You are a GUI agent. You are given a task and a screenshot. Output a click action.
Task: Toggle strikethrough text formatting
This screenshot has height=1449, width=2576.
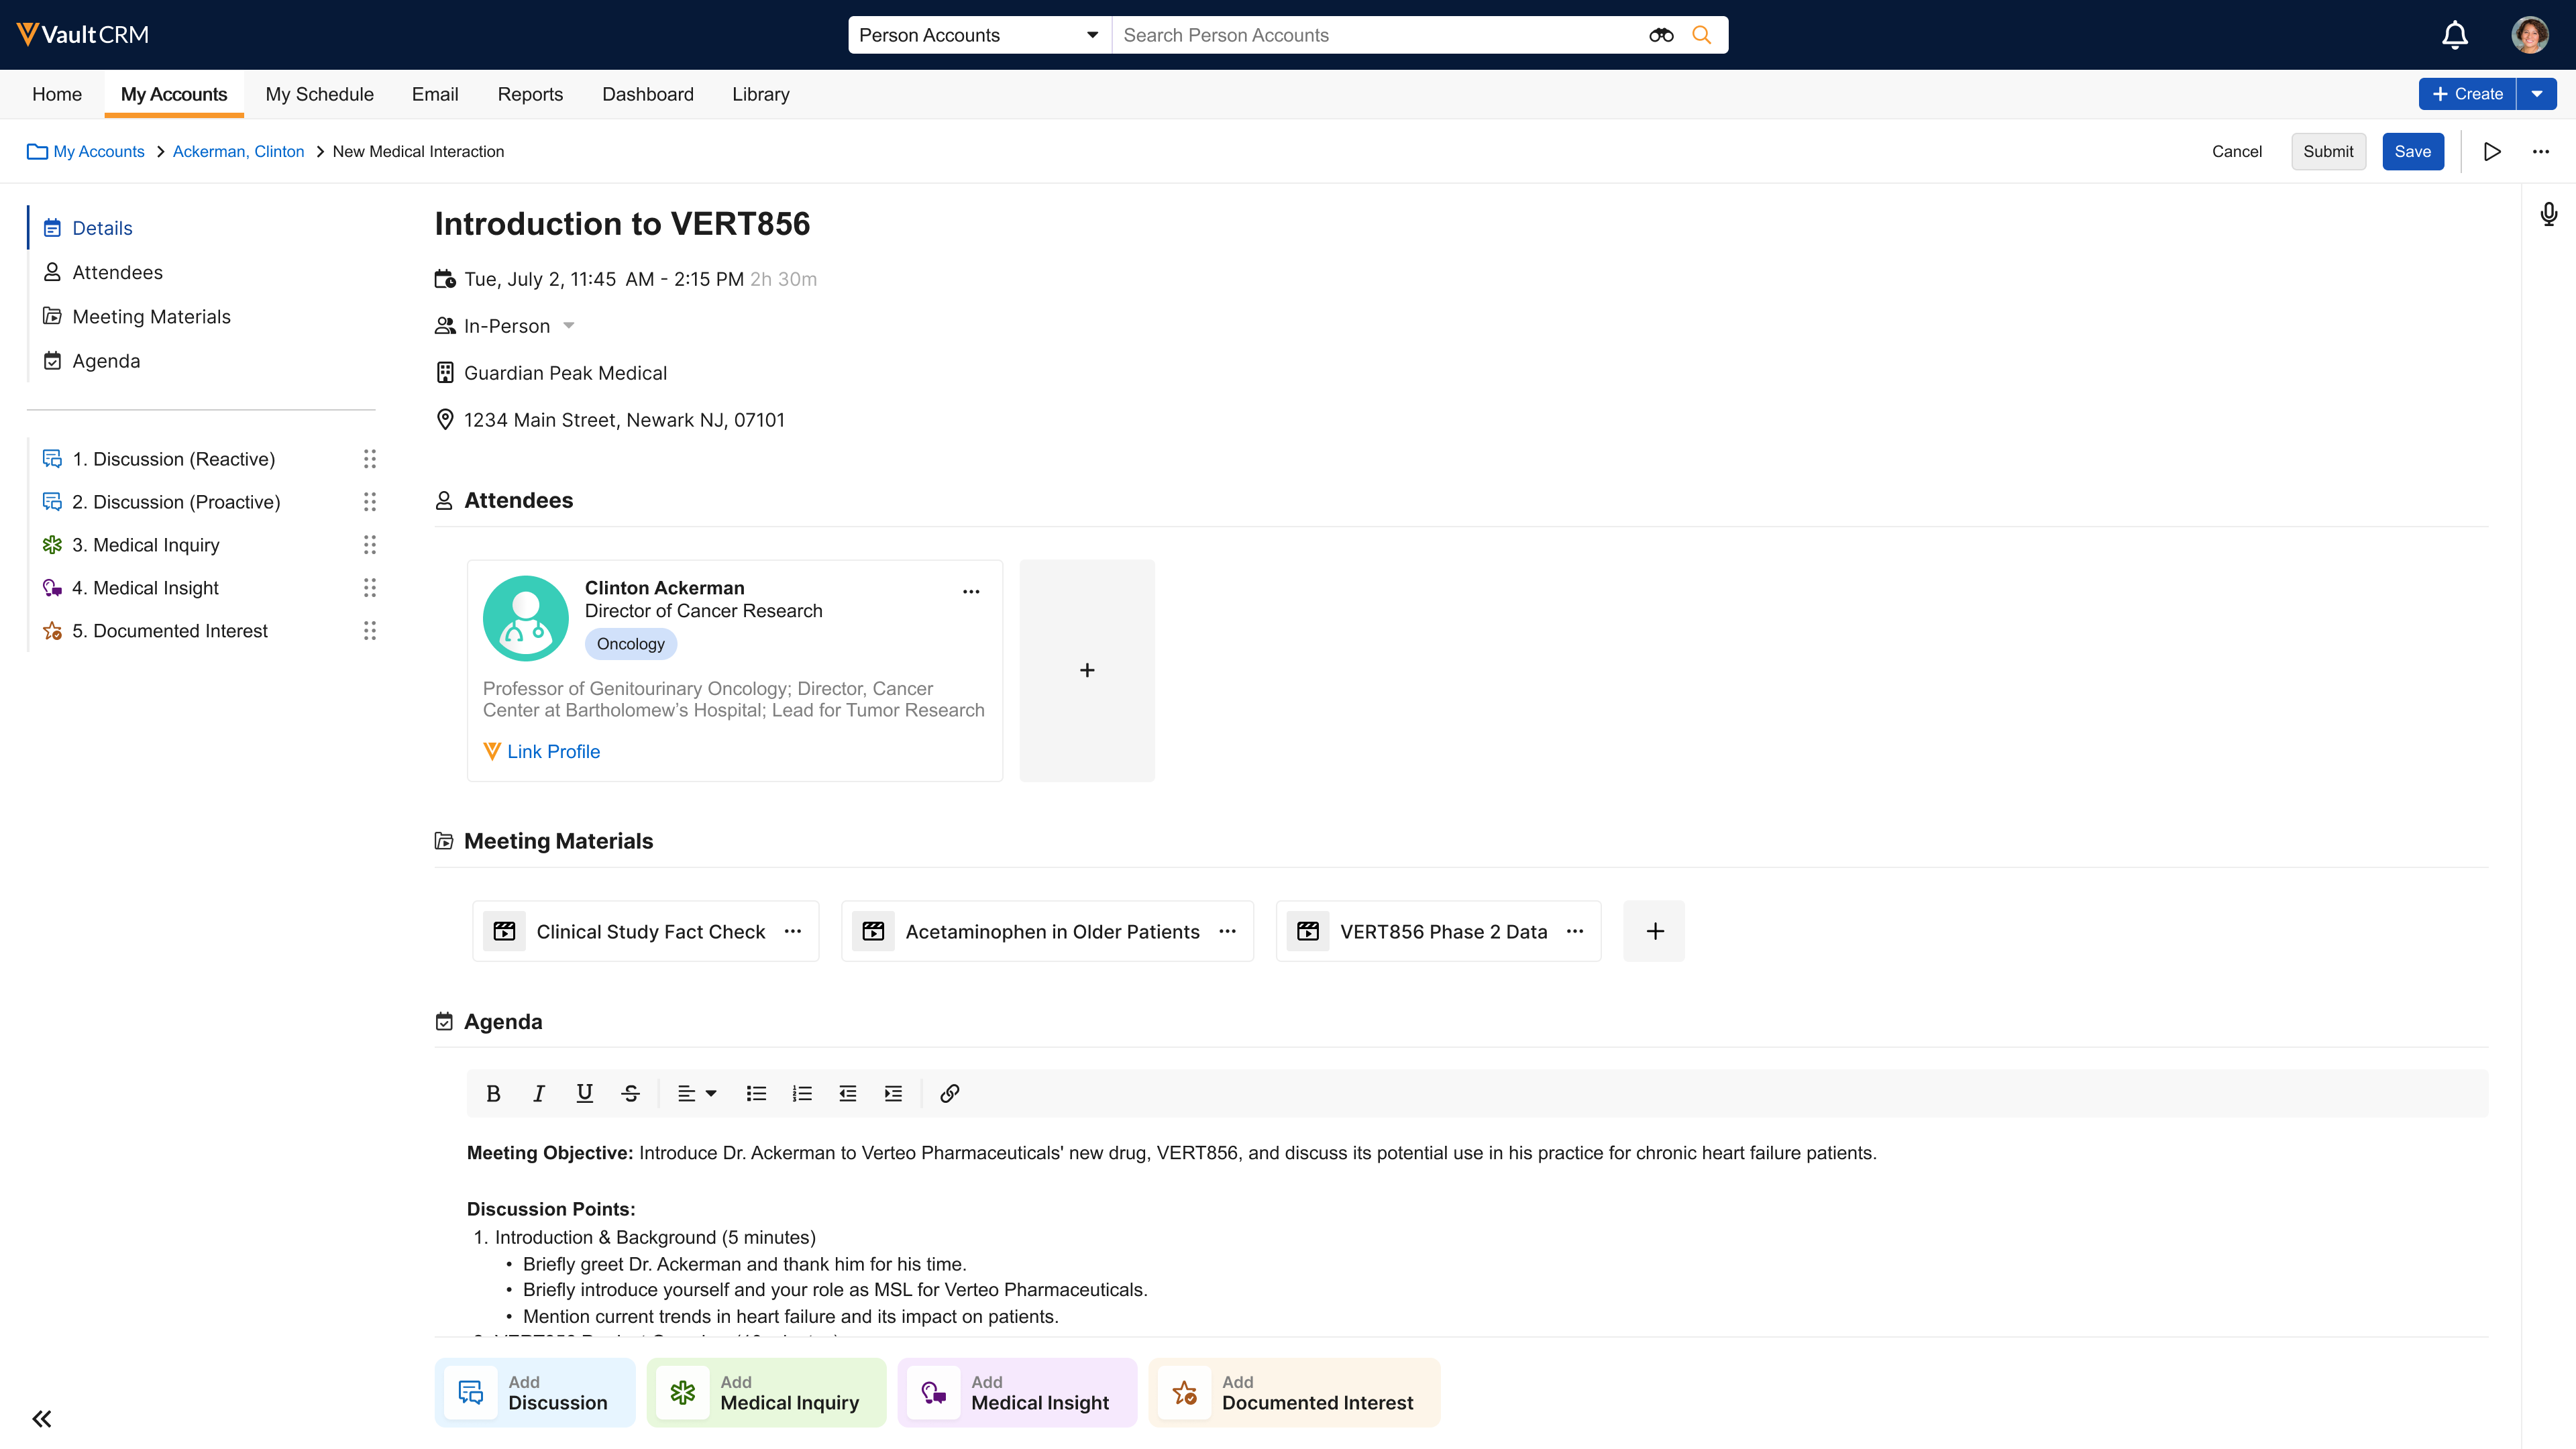pos(630,1093)
